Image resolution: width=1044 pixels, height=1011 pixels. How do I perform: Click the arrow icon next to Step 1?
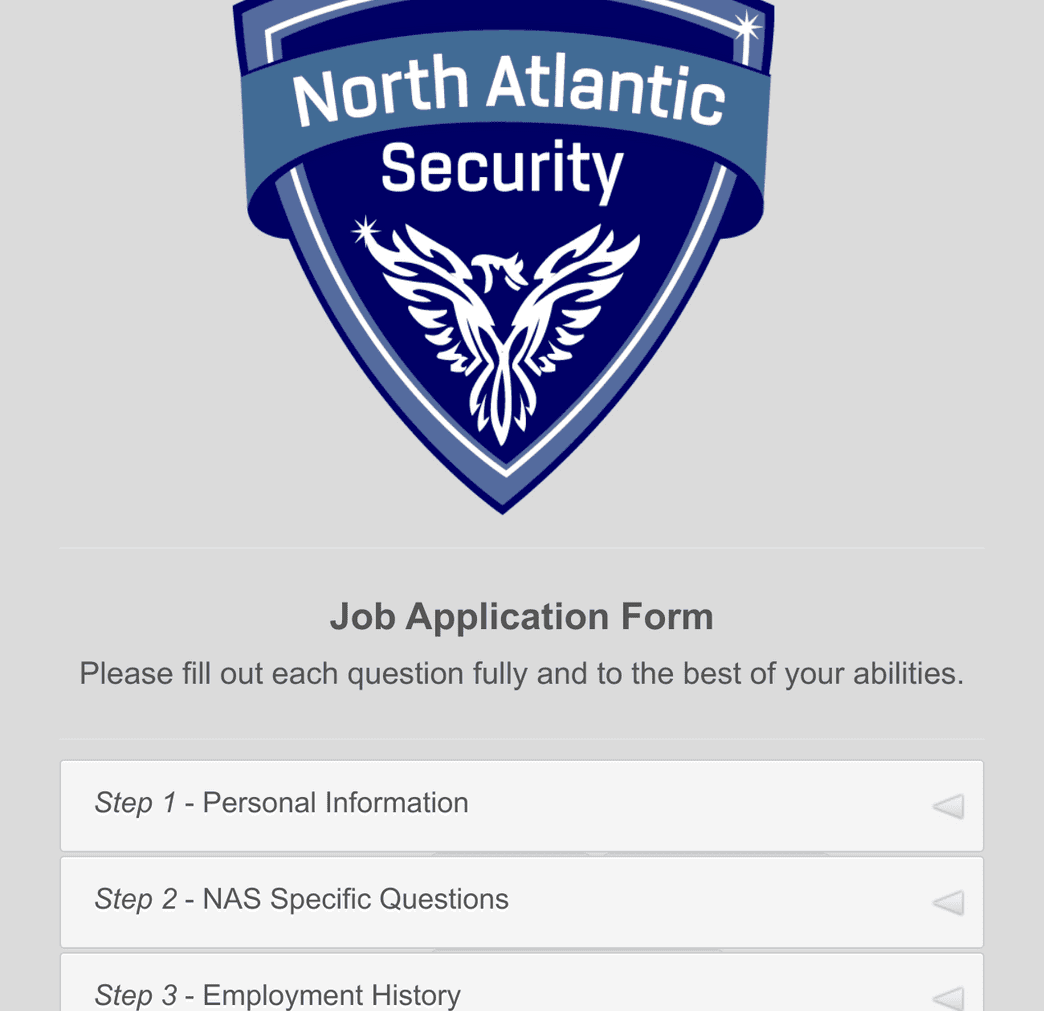pos(947,805)
